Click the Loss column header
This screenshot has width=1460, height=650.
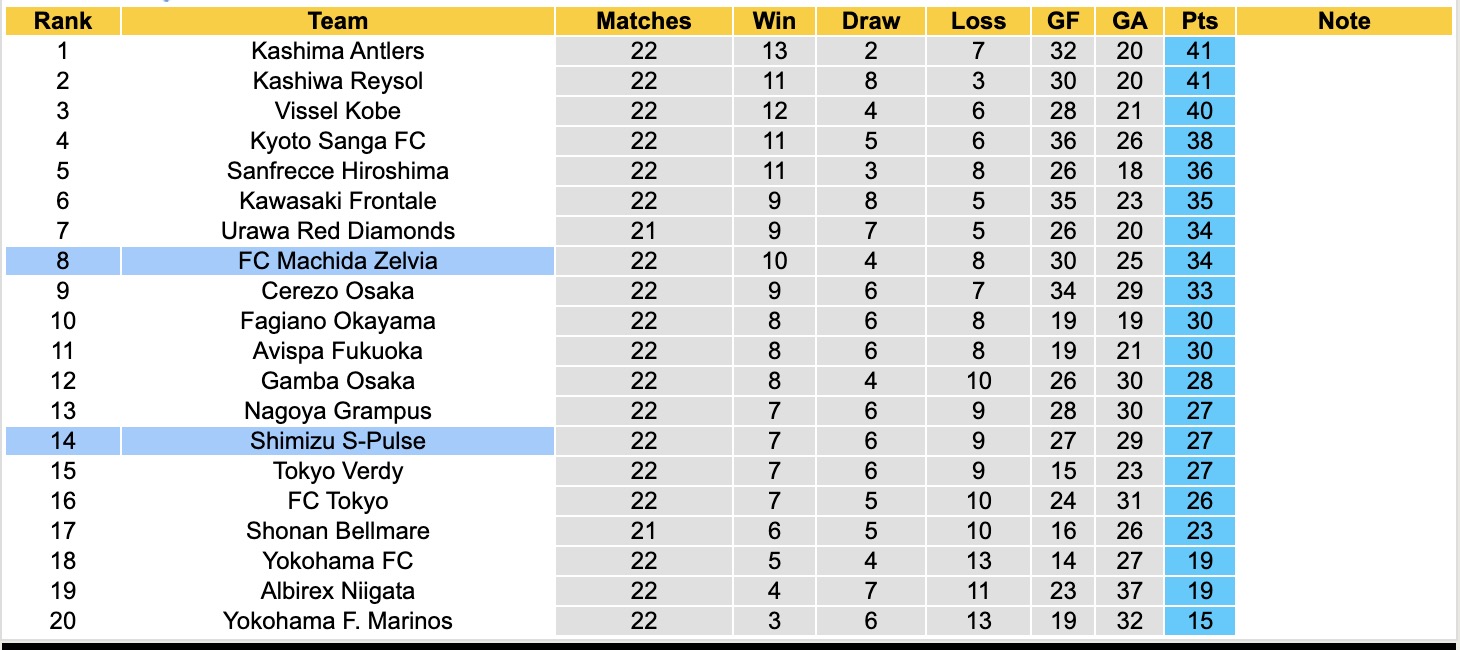coord(978,21)
